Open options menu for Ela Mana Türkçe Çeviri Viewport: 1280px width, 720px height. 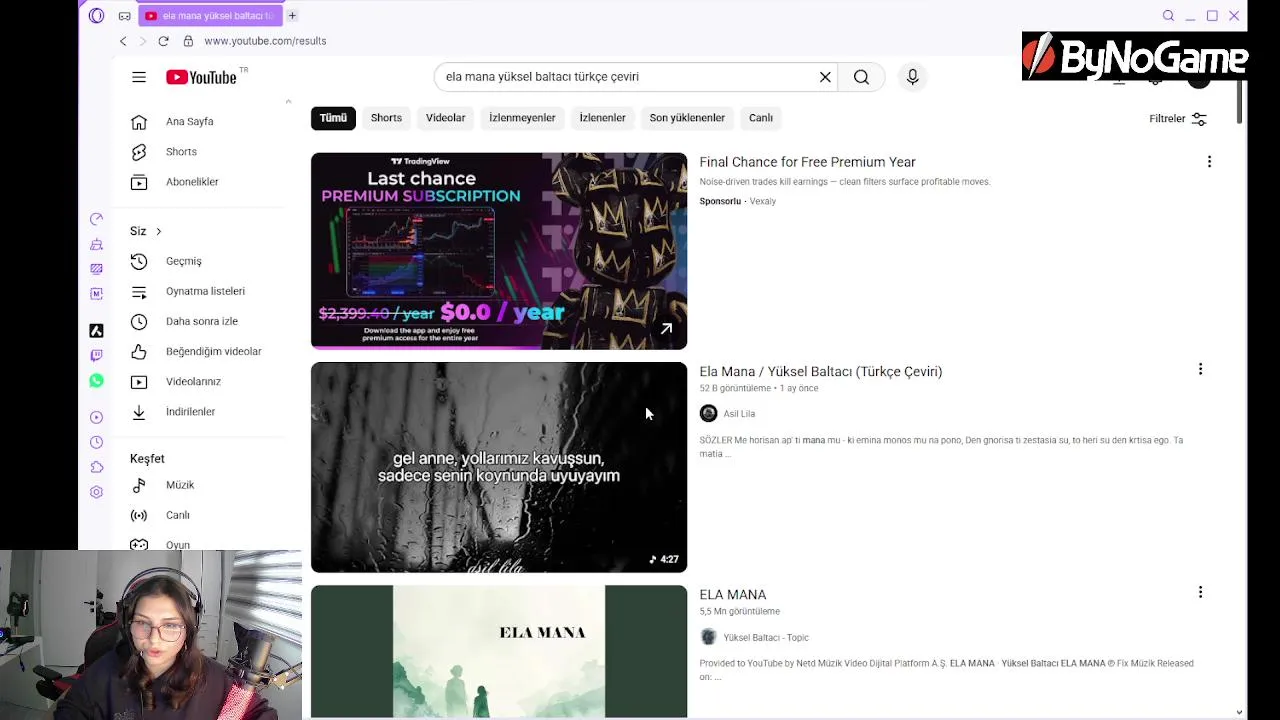pos(1200,369)
